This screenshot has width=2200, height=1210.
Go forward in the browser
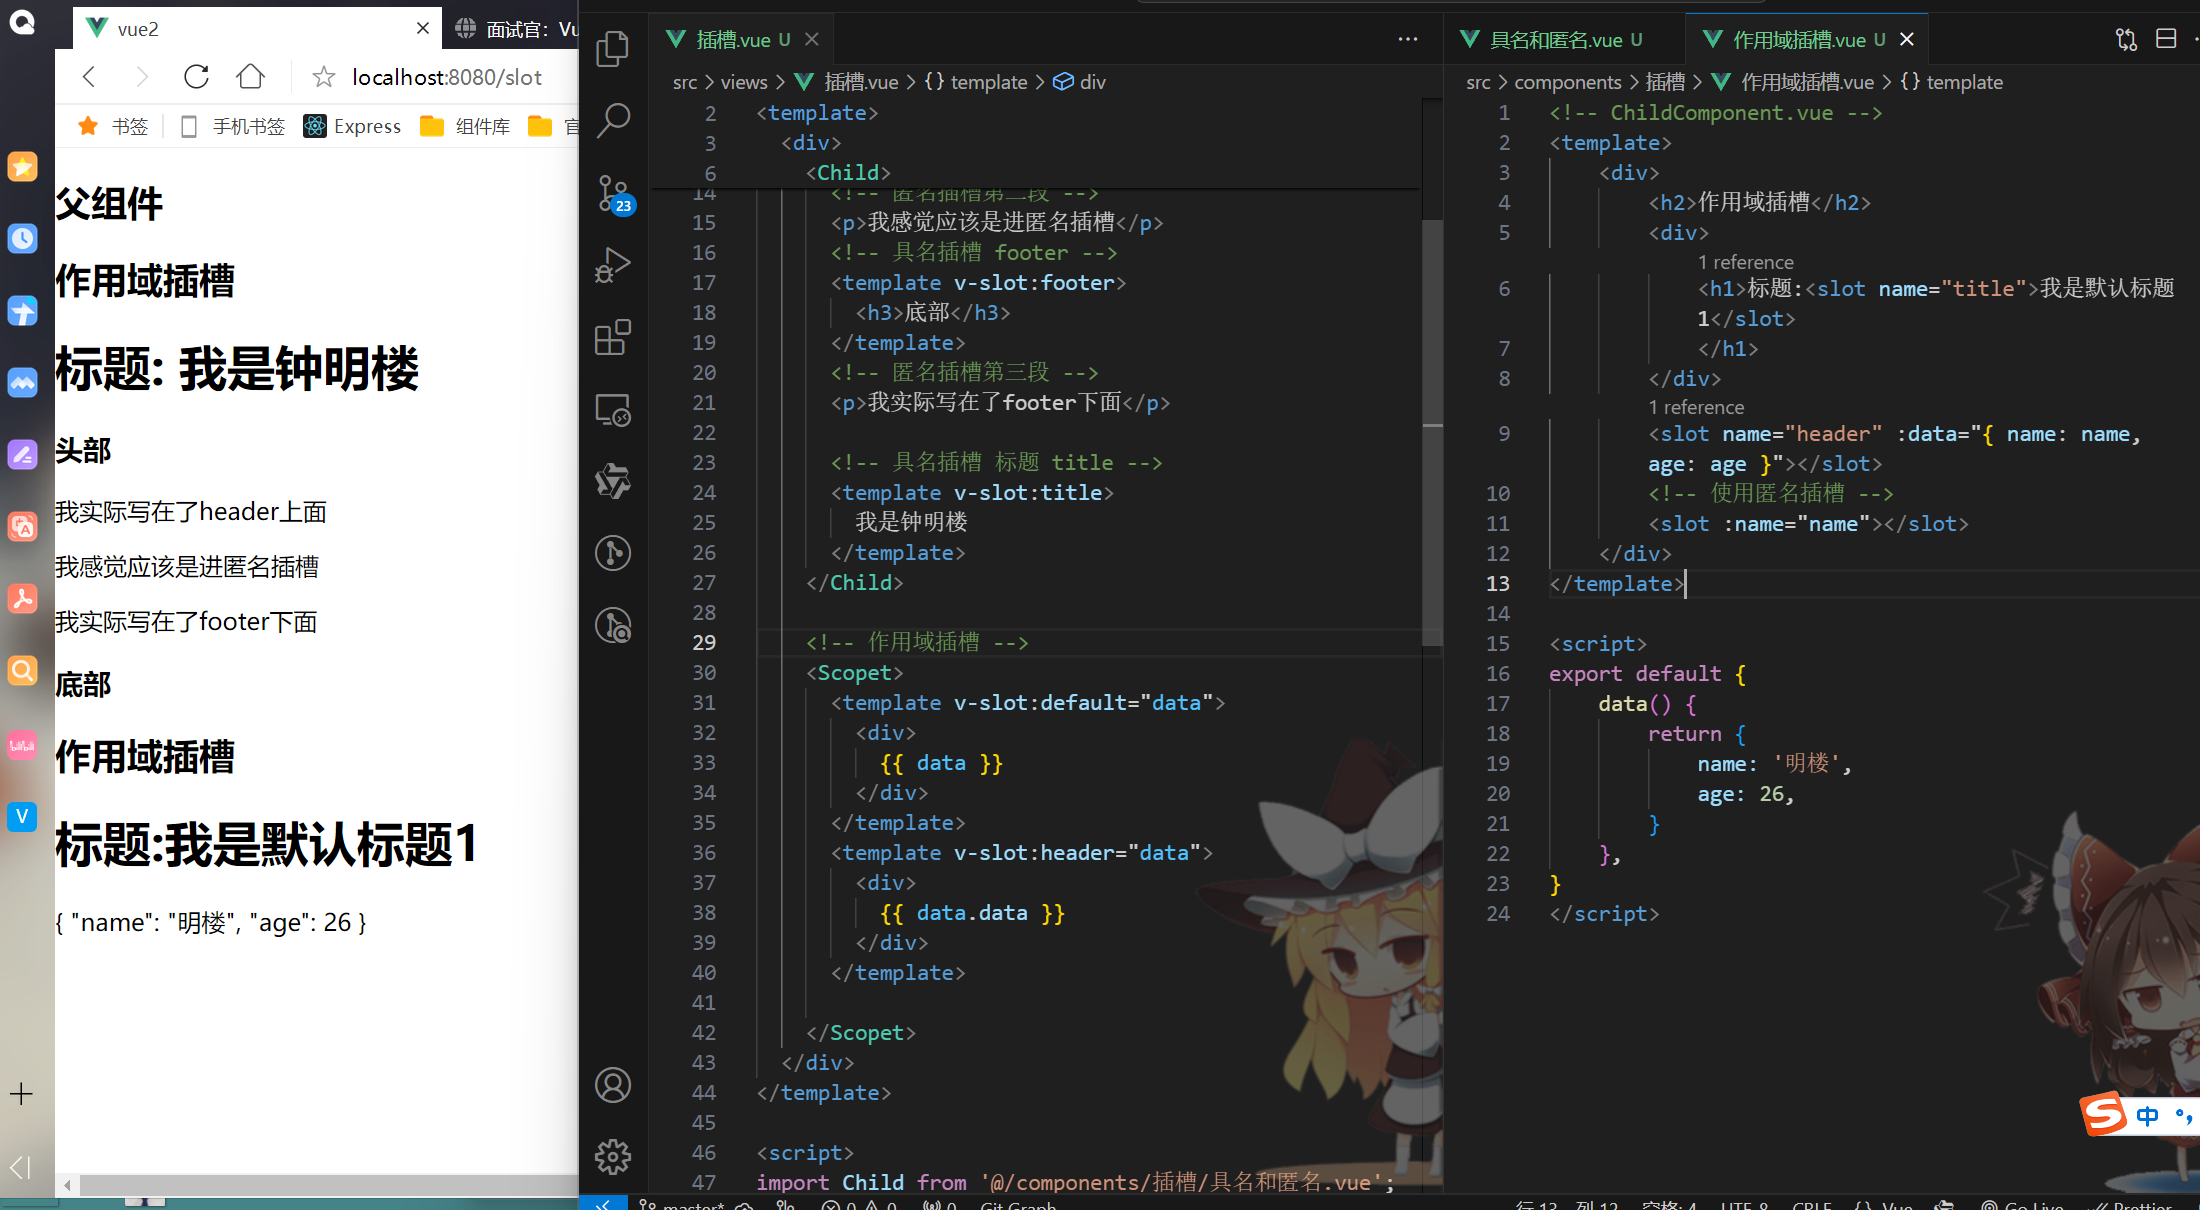pyautogui.click(x=142, y=76)
